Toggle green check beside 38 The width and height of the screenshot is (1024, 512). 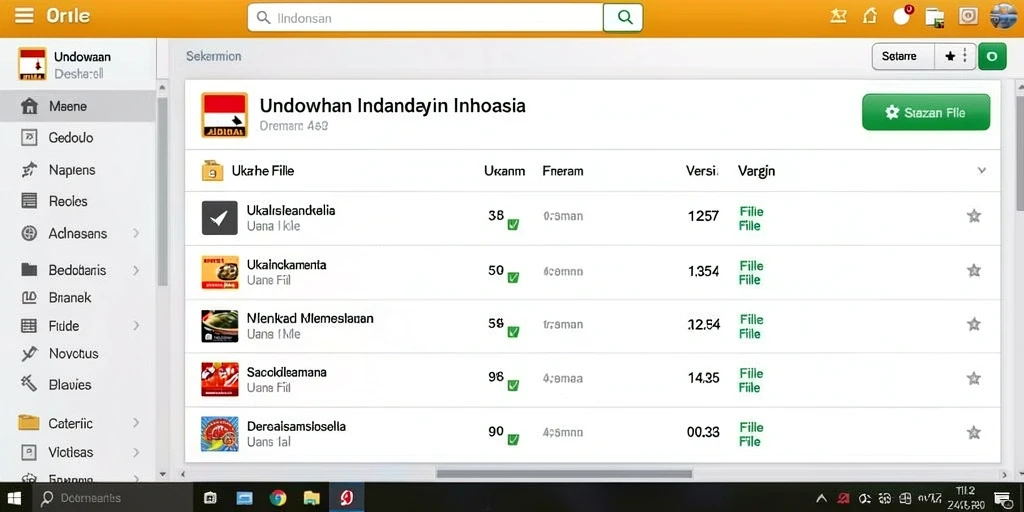tap(513, 224)
